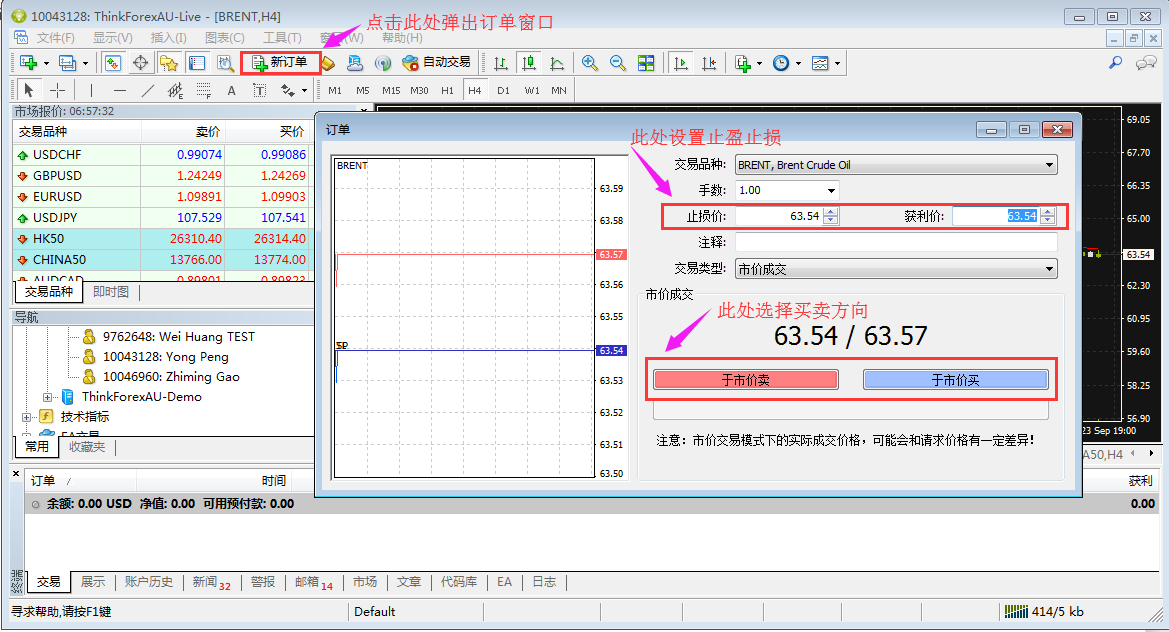Click the zoom out magnifier icon
This screenshot has height=632, width=1169.
(x=618, y=62)
